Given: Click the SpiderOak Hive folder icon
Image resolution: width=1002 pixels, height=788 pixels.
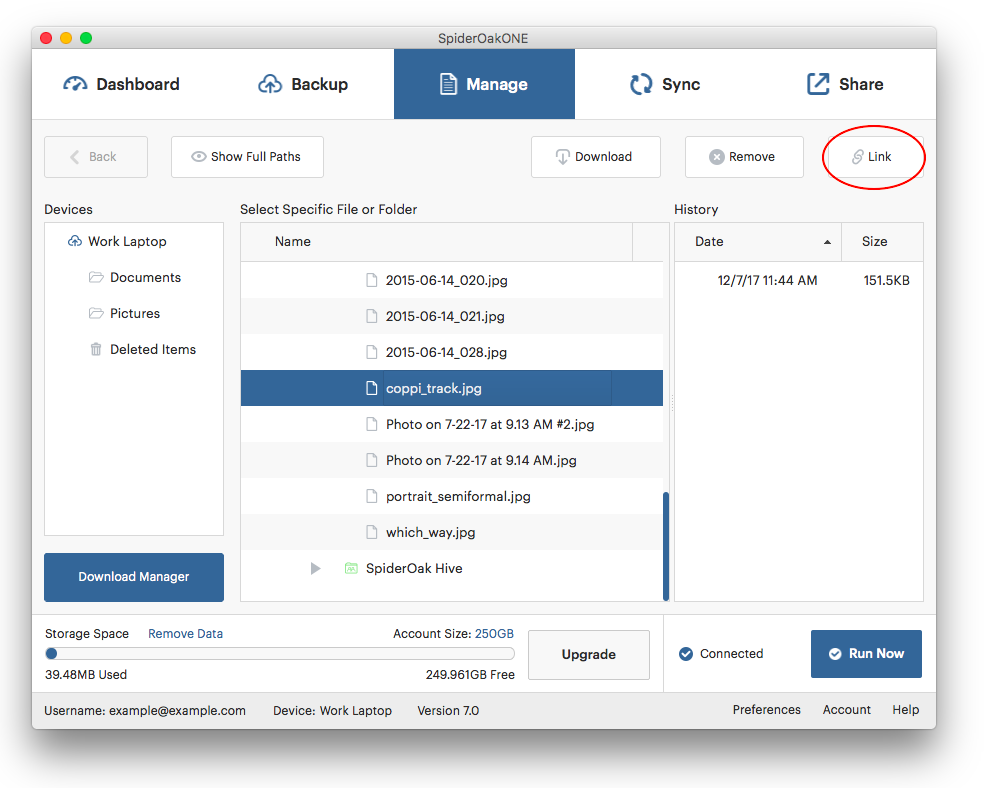Looking at the screenshot, I should point(351,568).
